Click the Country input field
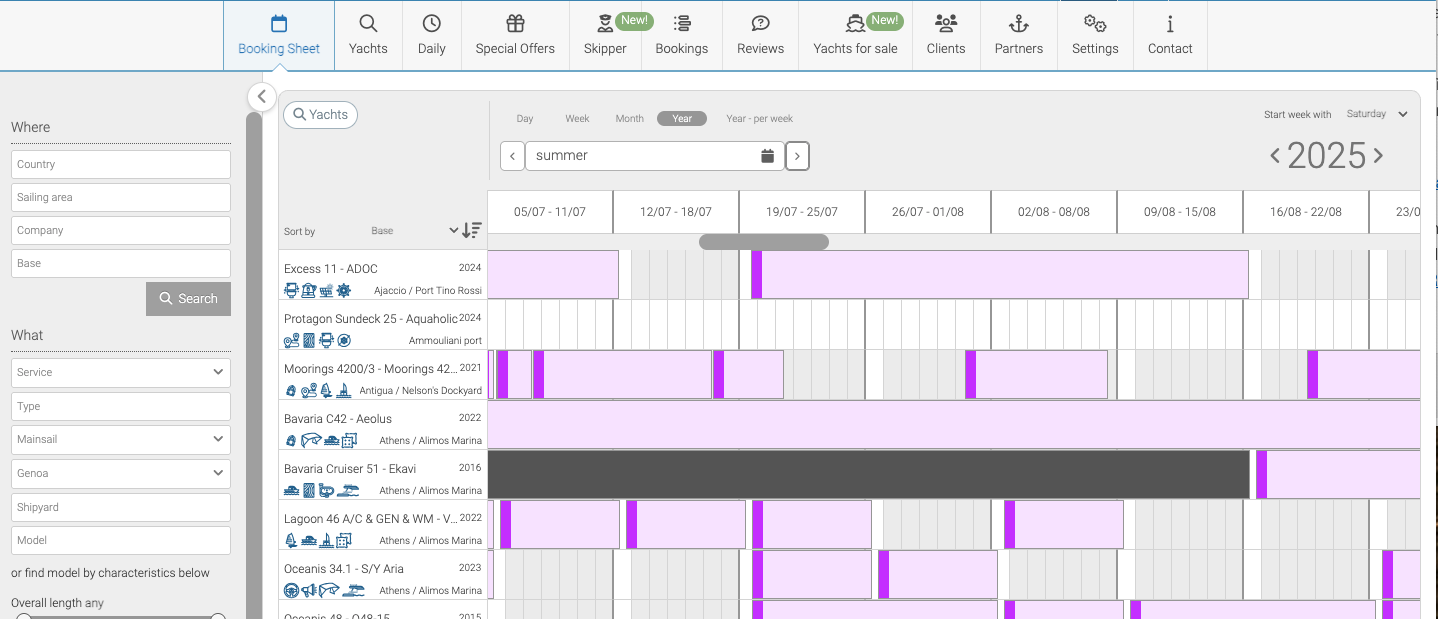Image resolution: width=1438 pixels, height=619 pixels. coord(121,164)
